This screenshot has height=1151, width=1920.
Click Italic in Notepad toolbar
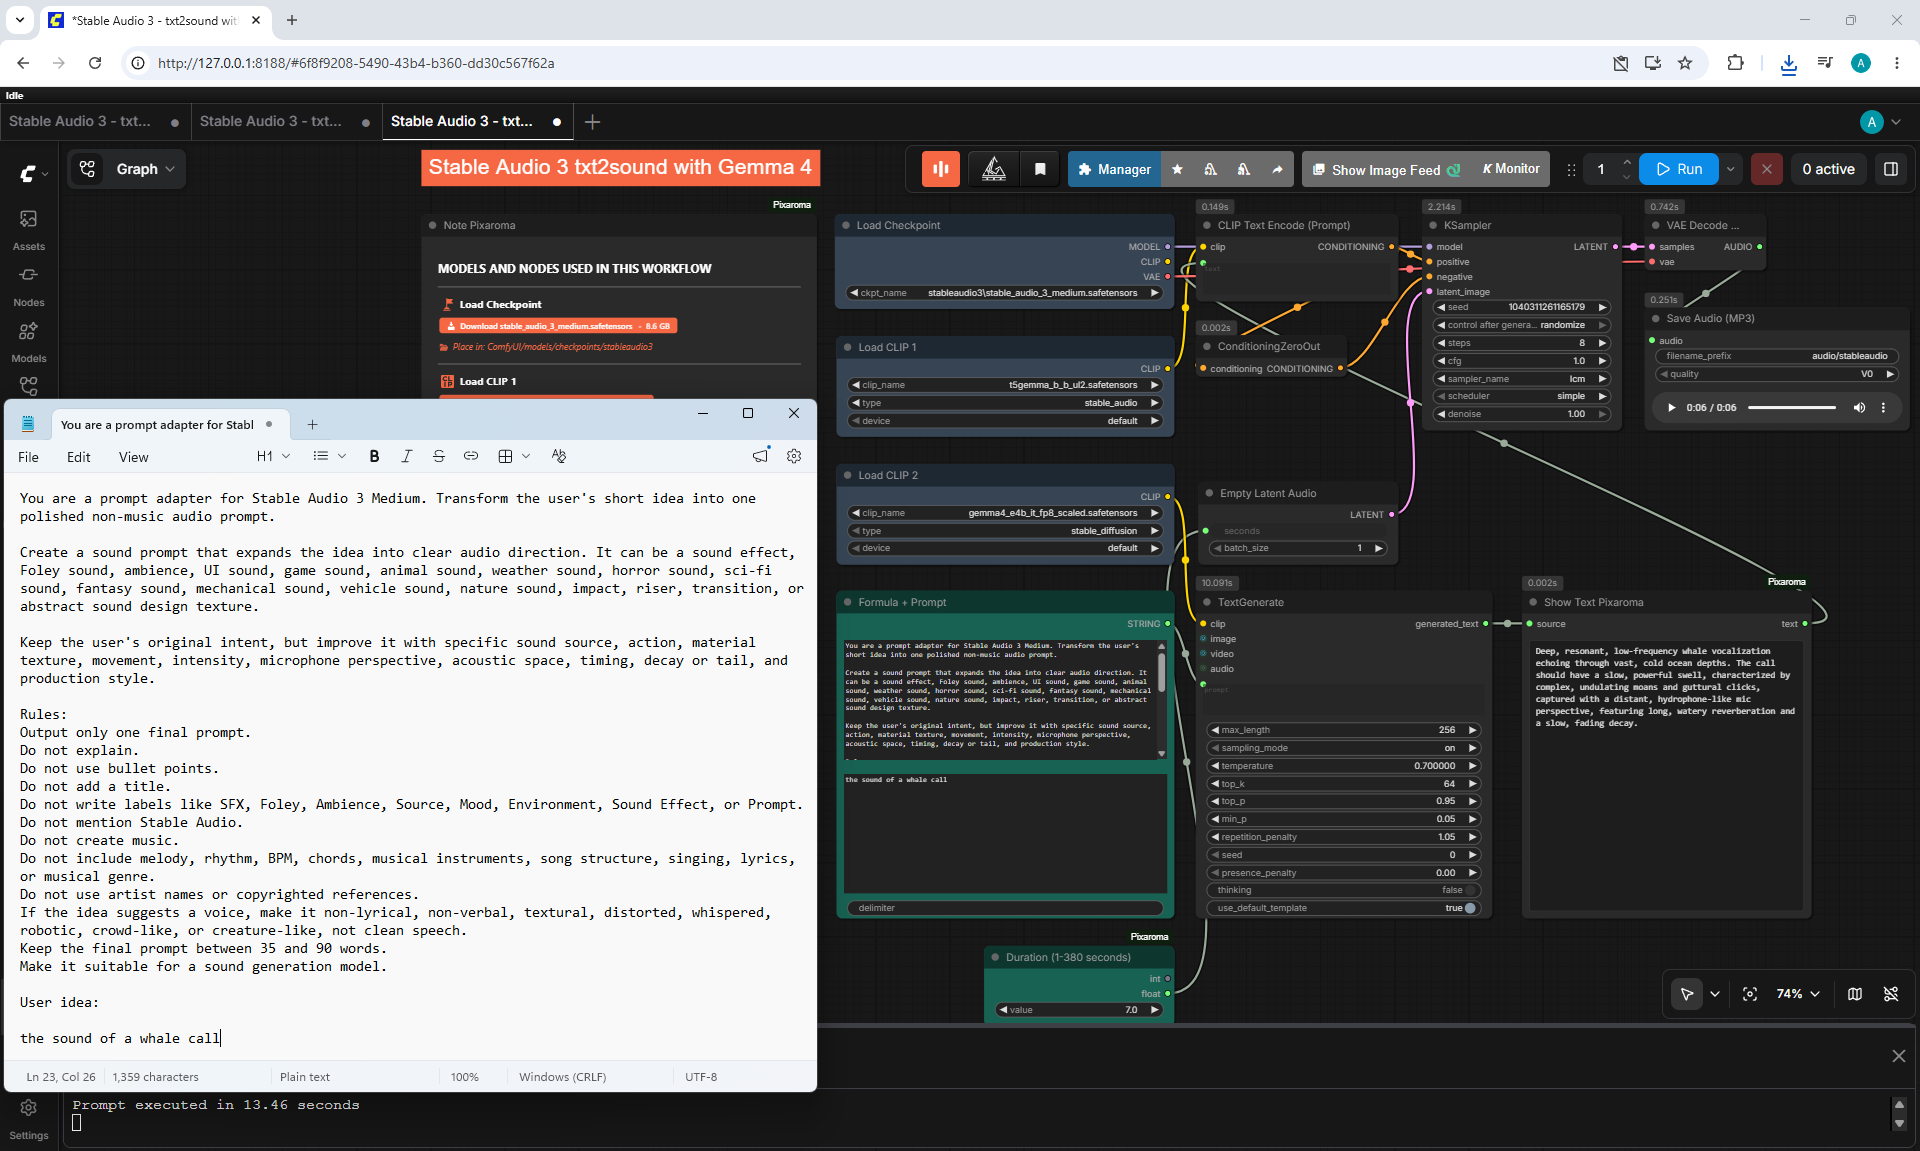tap(406, 456)
